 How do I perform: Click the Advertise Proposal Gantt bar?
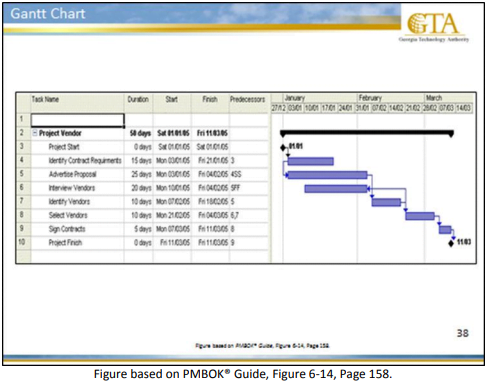pyautogui.click(x=327, y=175)
